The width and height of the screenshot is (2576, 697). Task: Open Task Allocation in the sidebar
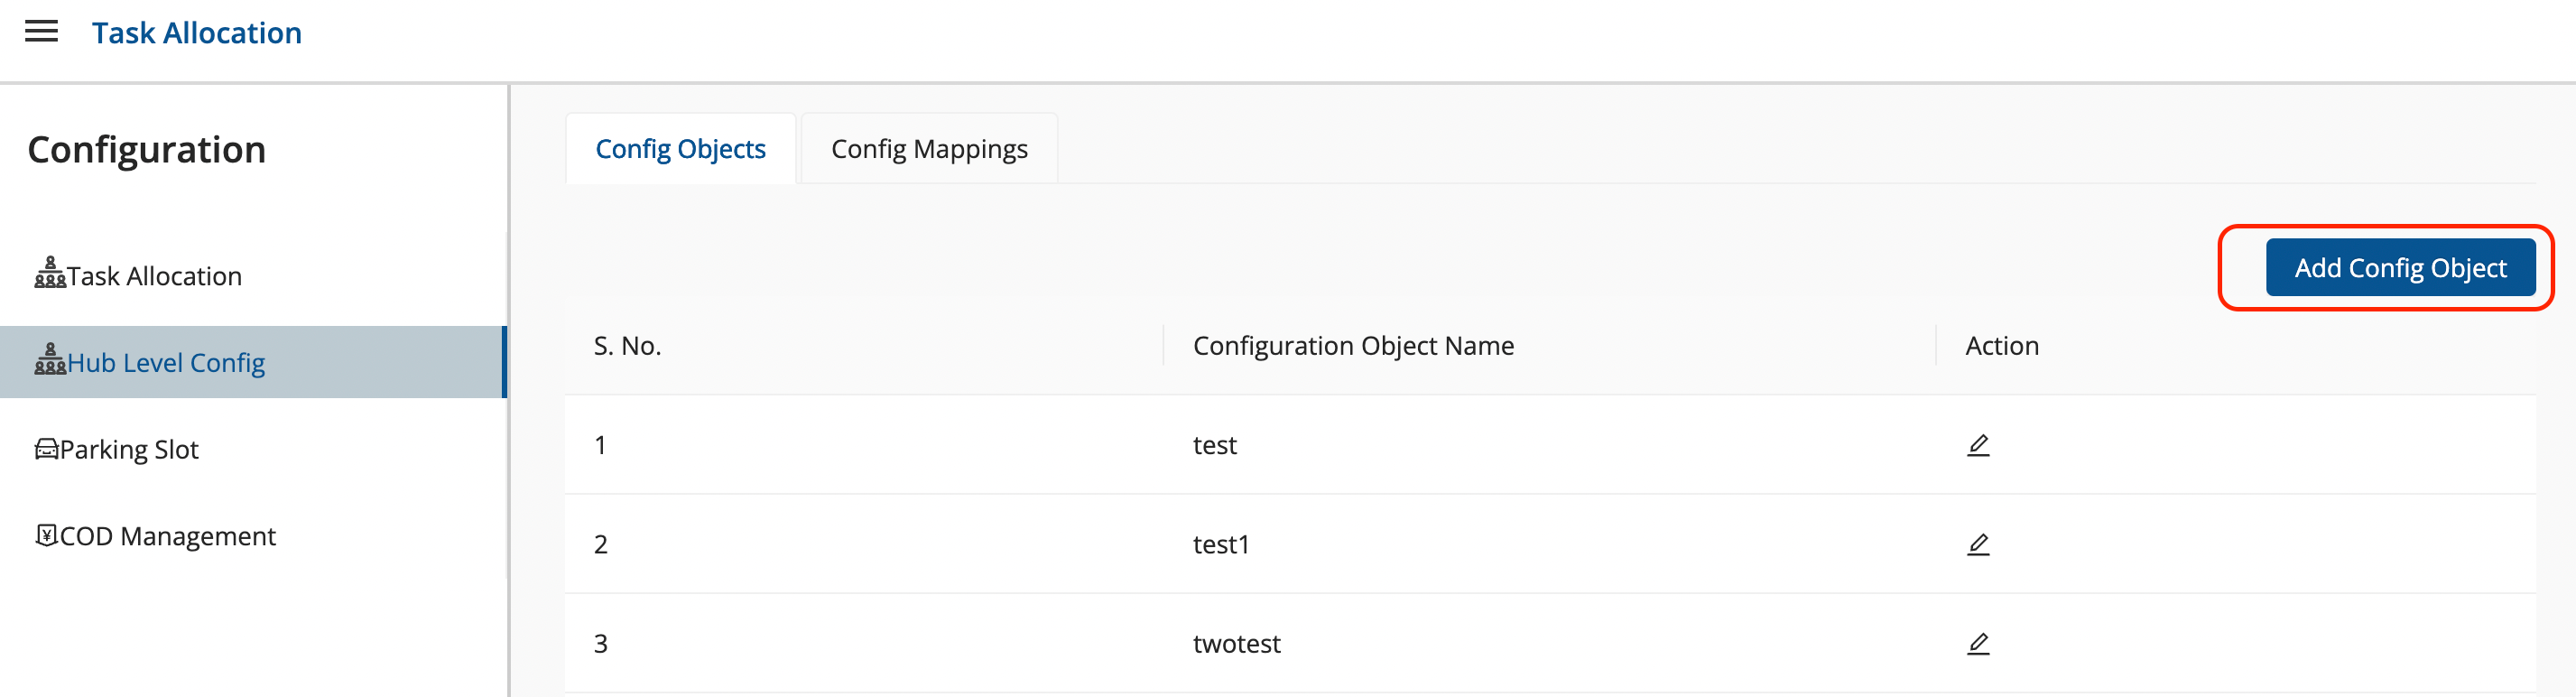154,276
